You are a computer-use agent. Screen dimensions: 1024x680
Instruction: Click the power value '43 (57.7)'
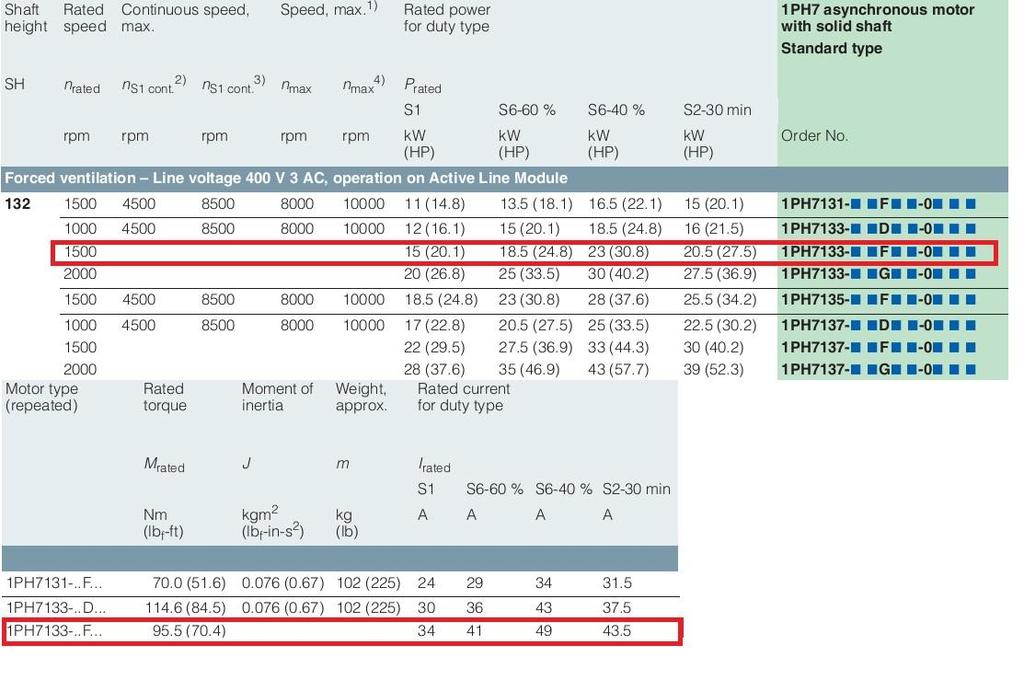point(618,370)
